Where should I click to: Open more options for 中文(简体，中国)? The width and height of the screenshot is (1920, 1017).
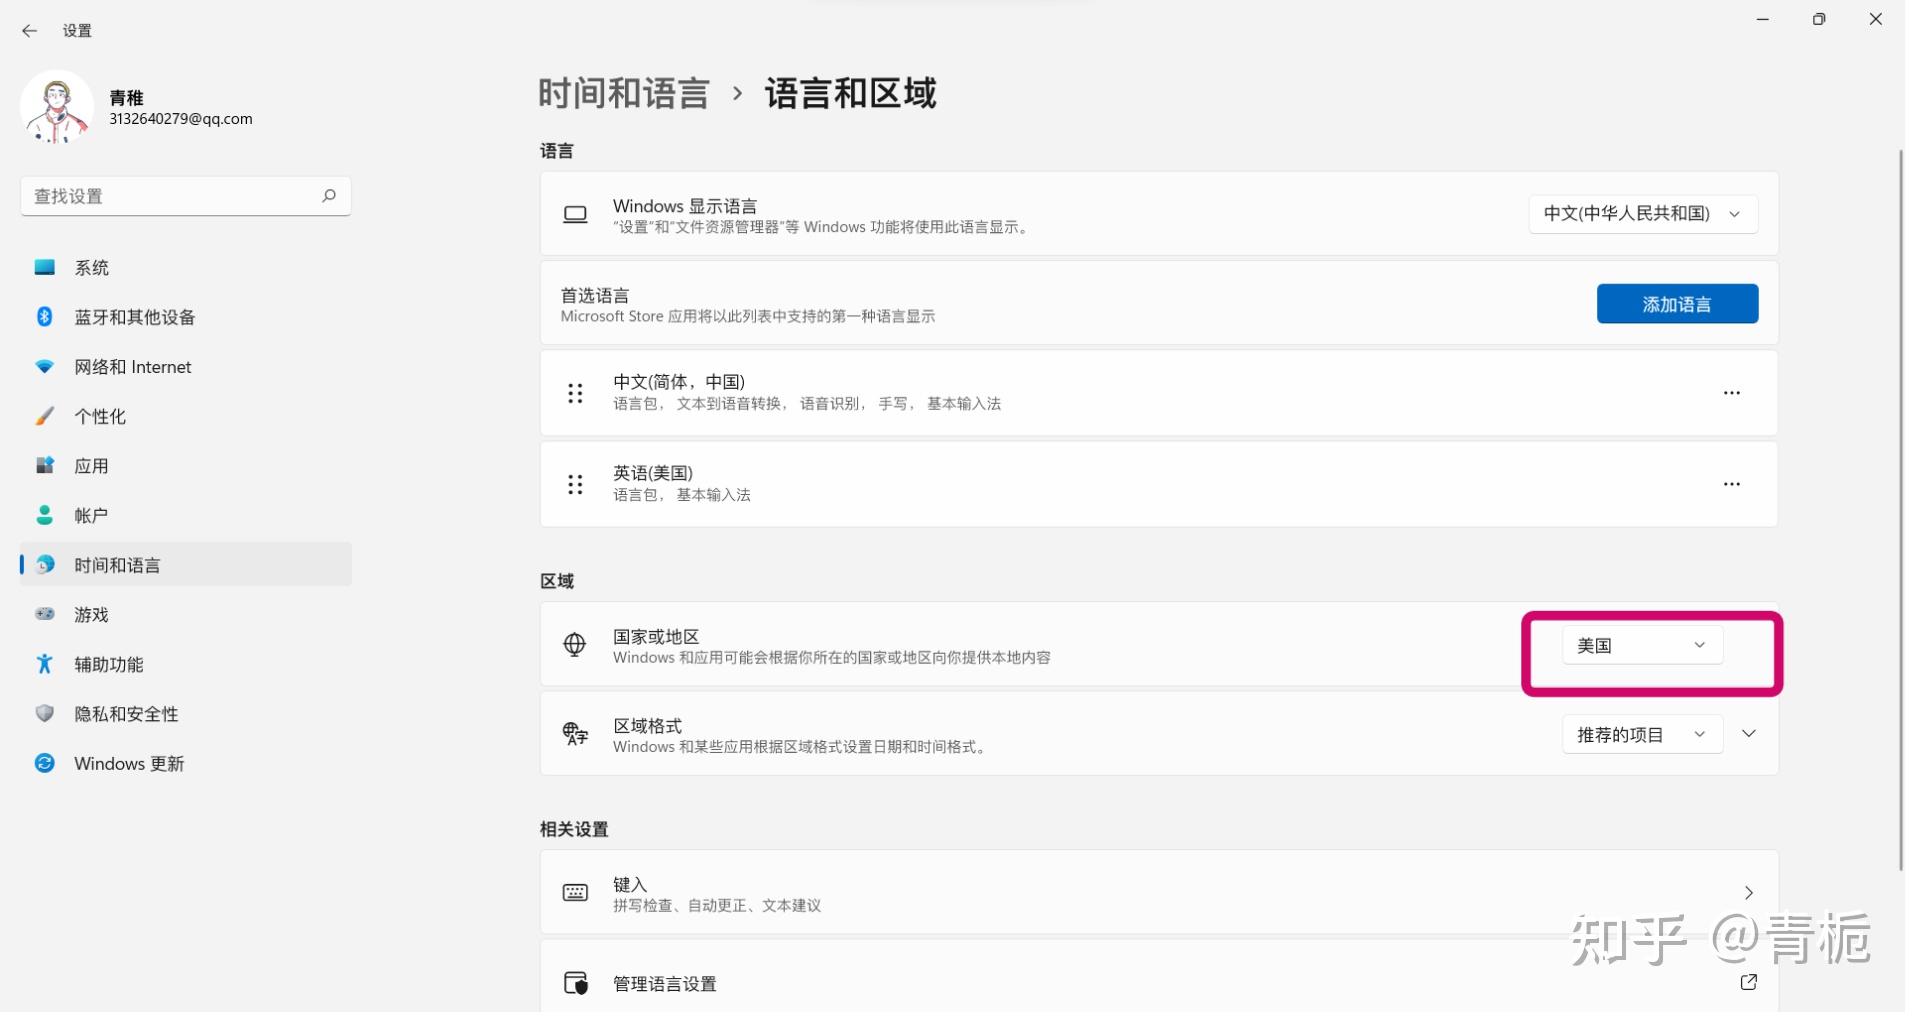point(1745,396)
